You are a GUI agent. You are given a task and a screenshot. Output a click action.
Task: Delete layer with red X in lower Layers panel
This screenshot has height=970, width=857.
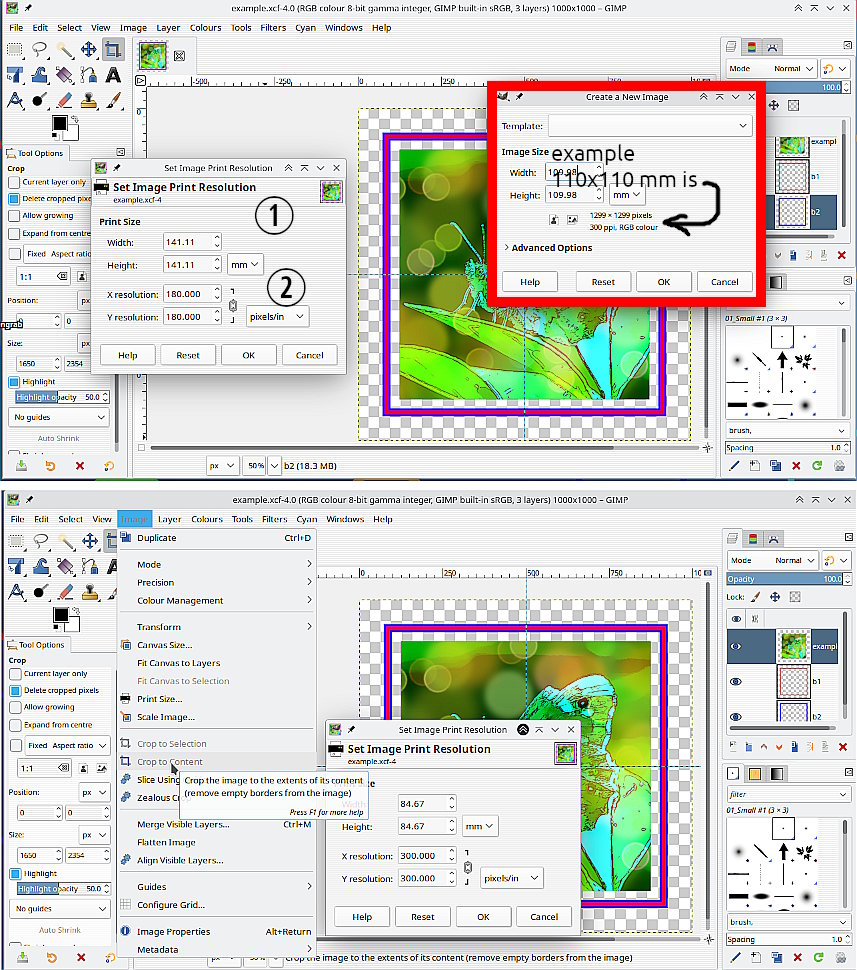coord(842,747)
